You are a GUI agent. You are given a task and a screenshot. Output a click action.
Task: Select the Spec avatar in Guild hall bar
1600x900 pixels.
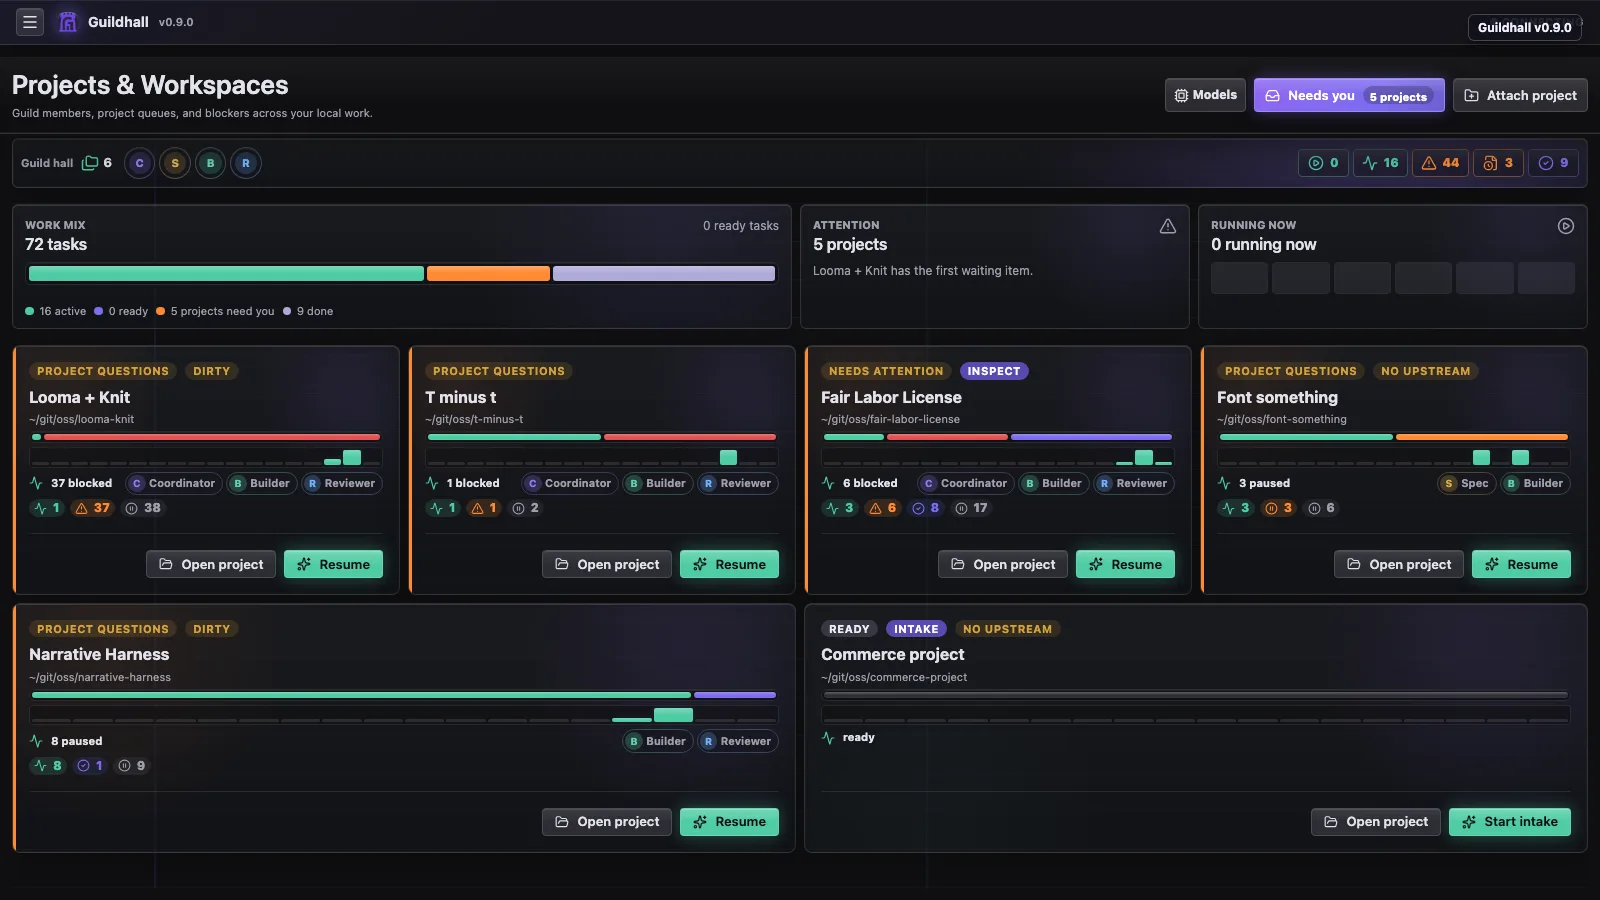click(x=175, y=163)
